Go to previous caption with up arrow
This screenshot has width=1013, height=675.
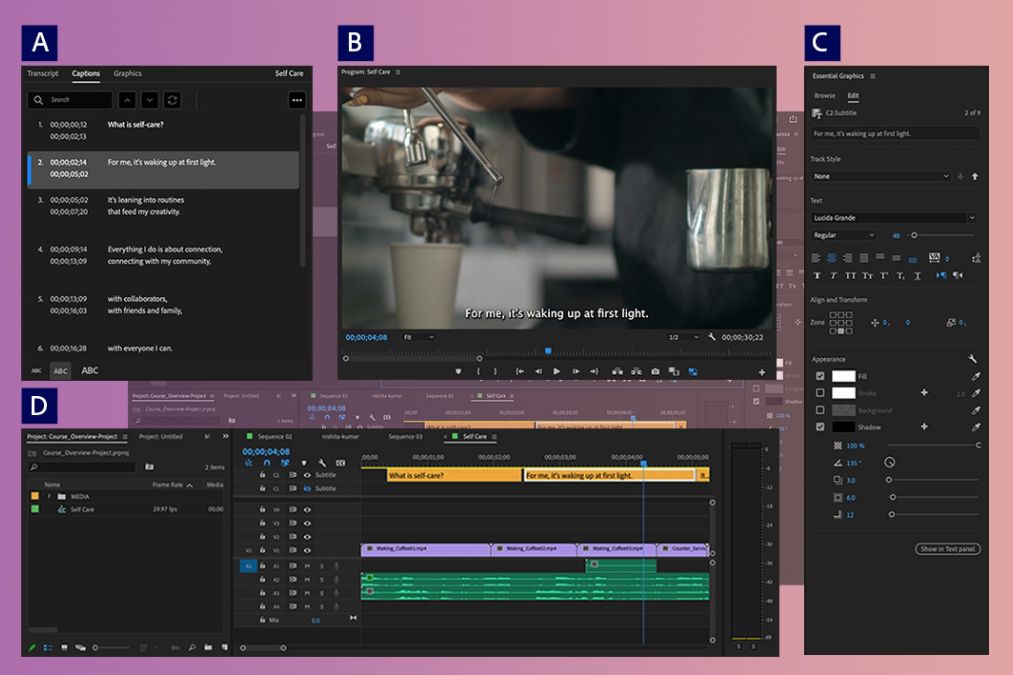pyautogui.click(x=127, y=100)
